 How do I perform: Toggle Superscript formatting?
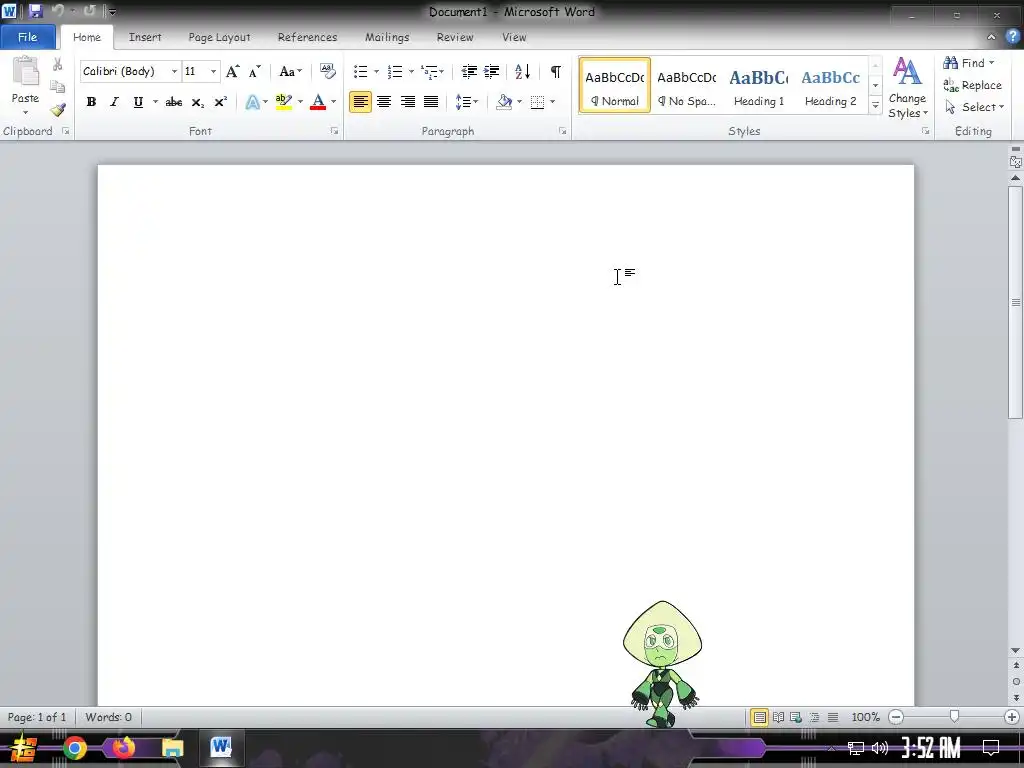[x=221, y=102]
